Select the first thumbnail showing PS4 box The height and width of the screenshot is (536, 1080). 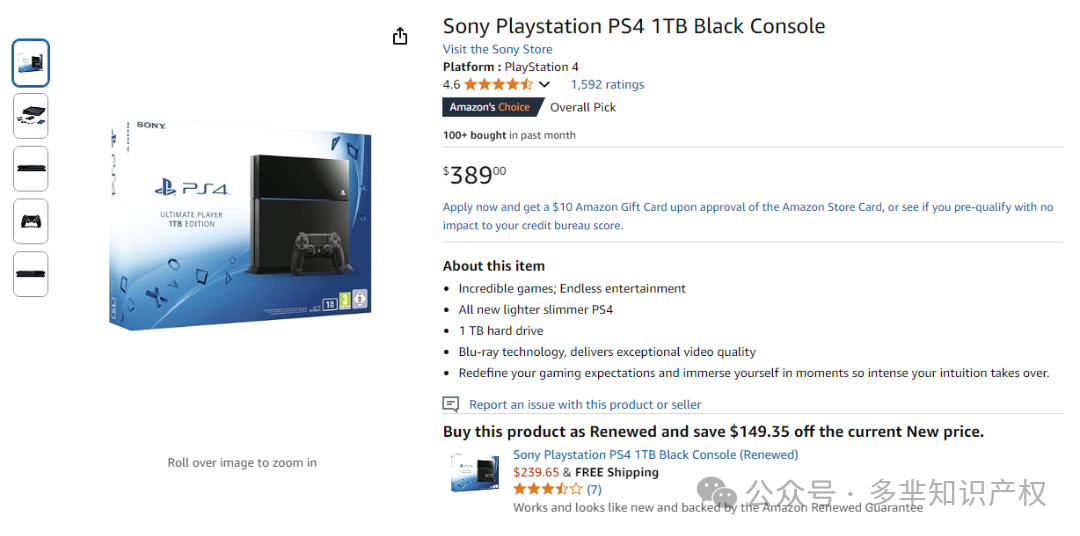[30, 63]
